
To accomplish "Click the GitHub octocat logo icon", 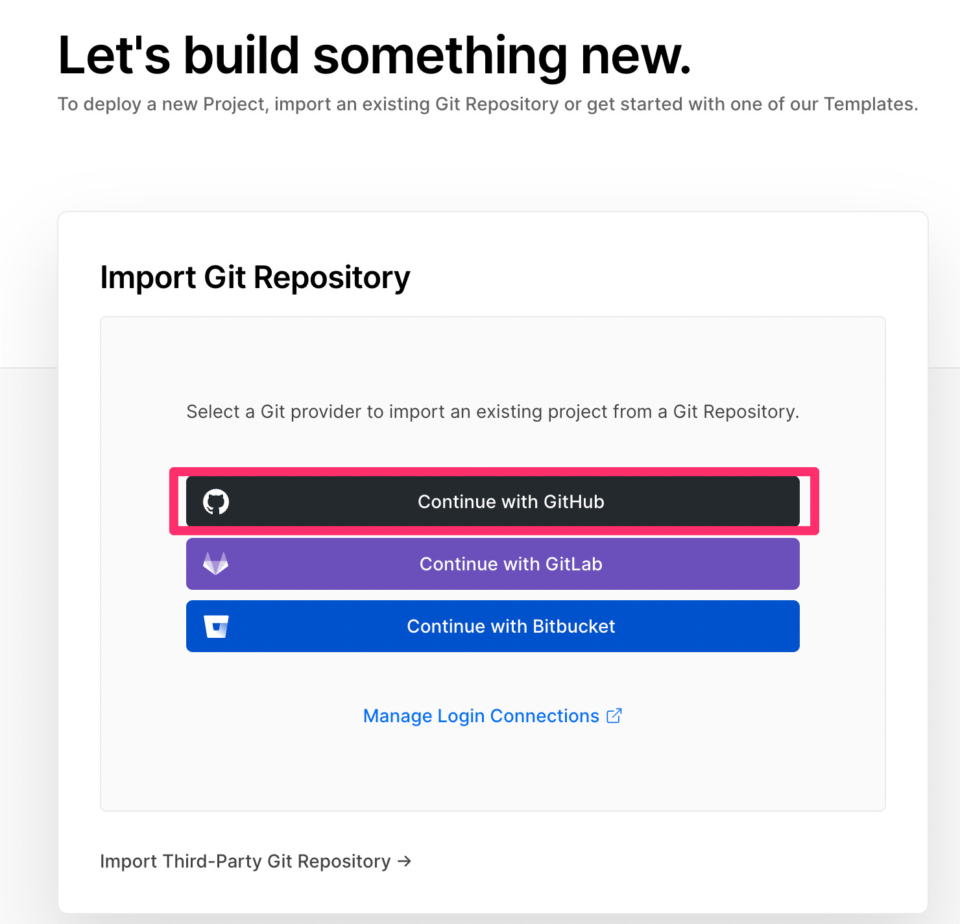I will (216, 501).
